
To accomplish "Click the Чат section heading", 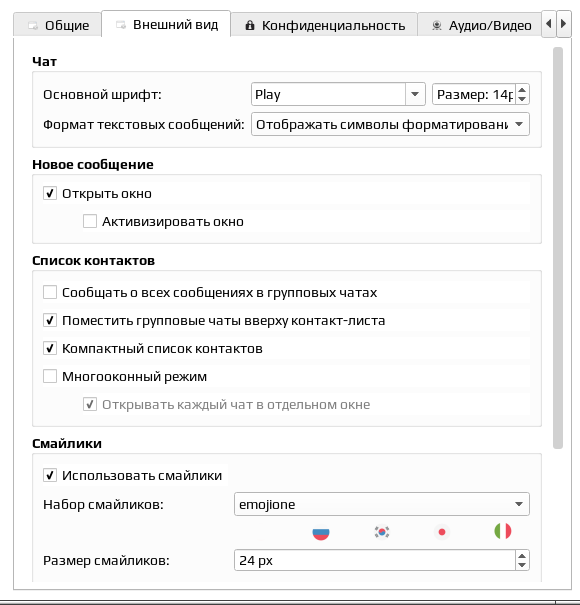I will [44, 61].
